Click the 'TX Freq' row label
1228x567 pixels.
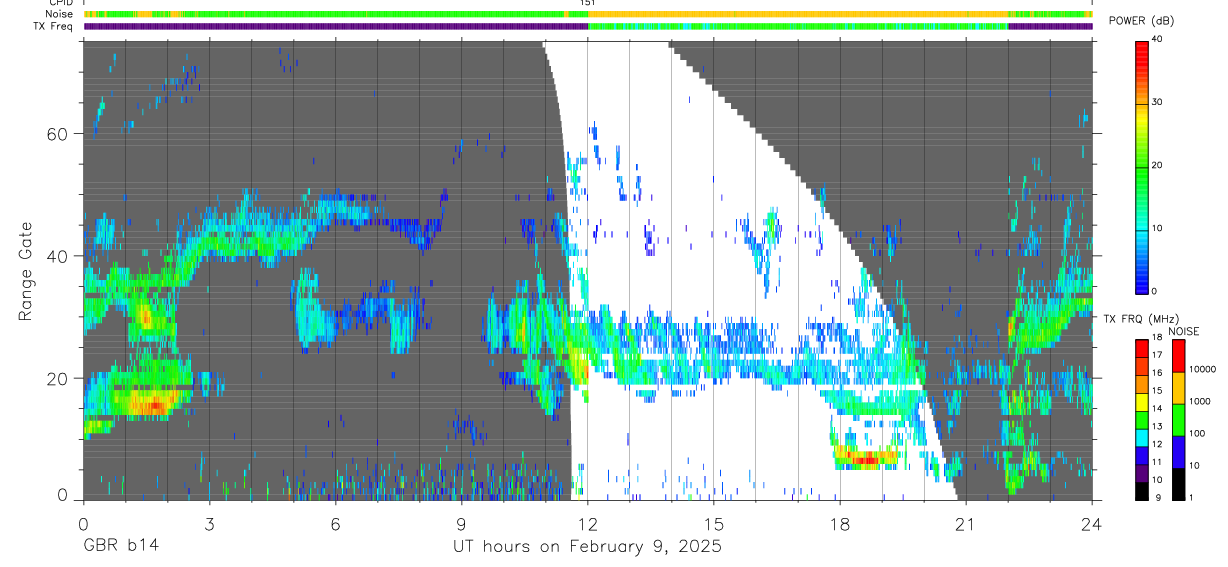[x=54, y=26]
